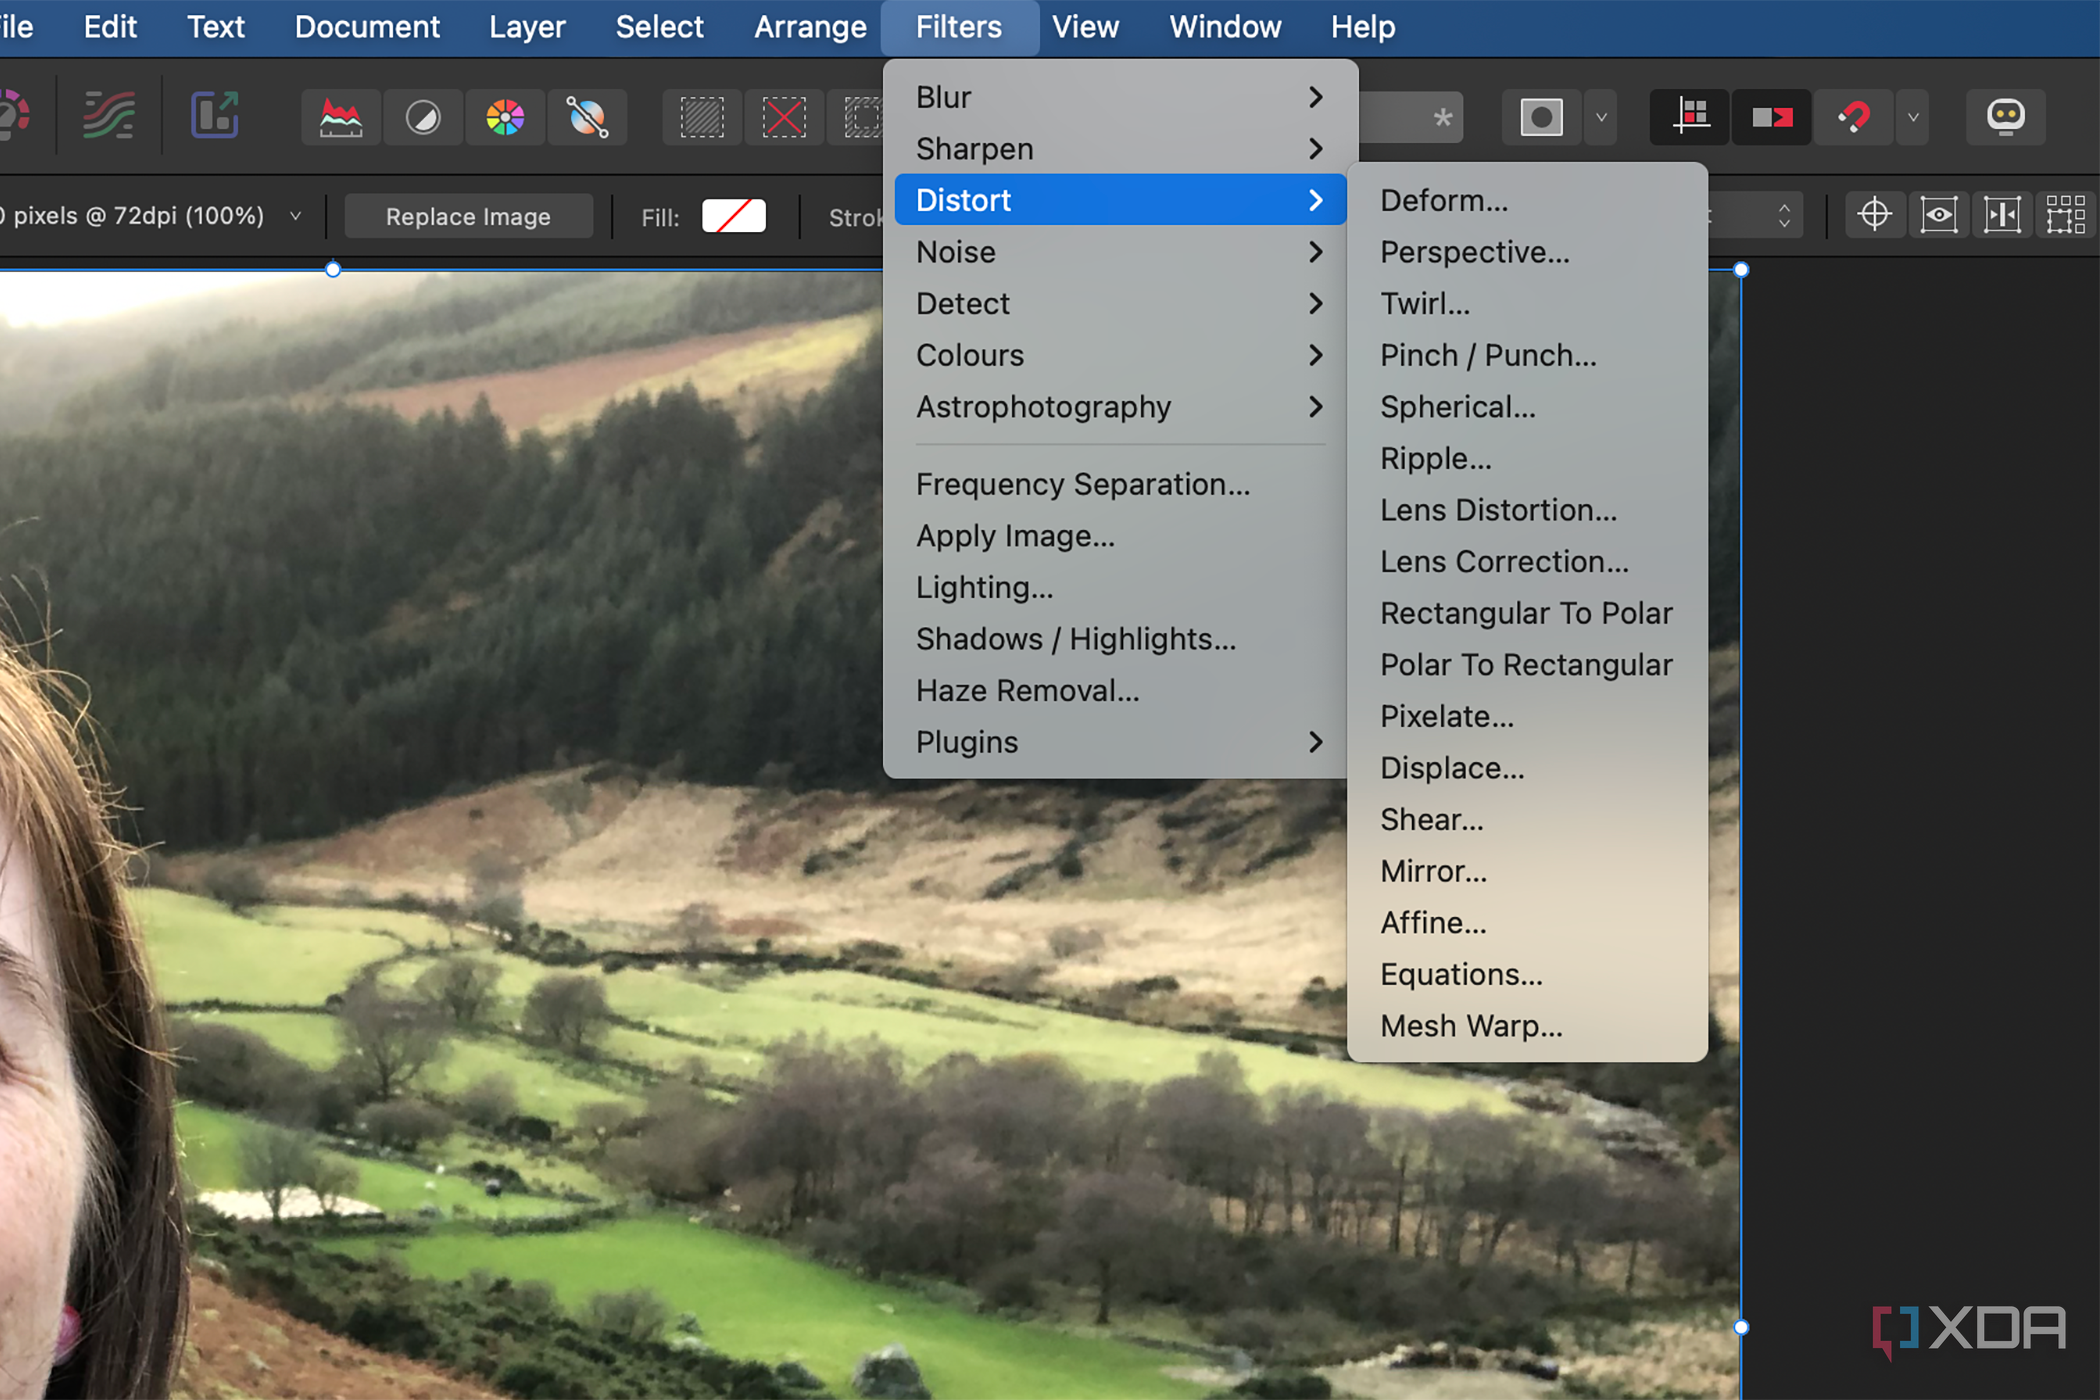
Task: Select the Auto Contrast adjustment icon
Action: coord(422,117)
